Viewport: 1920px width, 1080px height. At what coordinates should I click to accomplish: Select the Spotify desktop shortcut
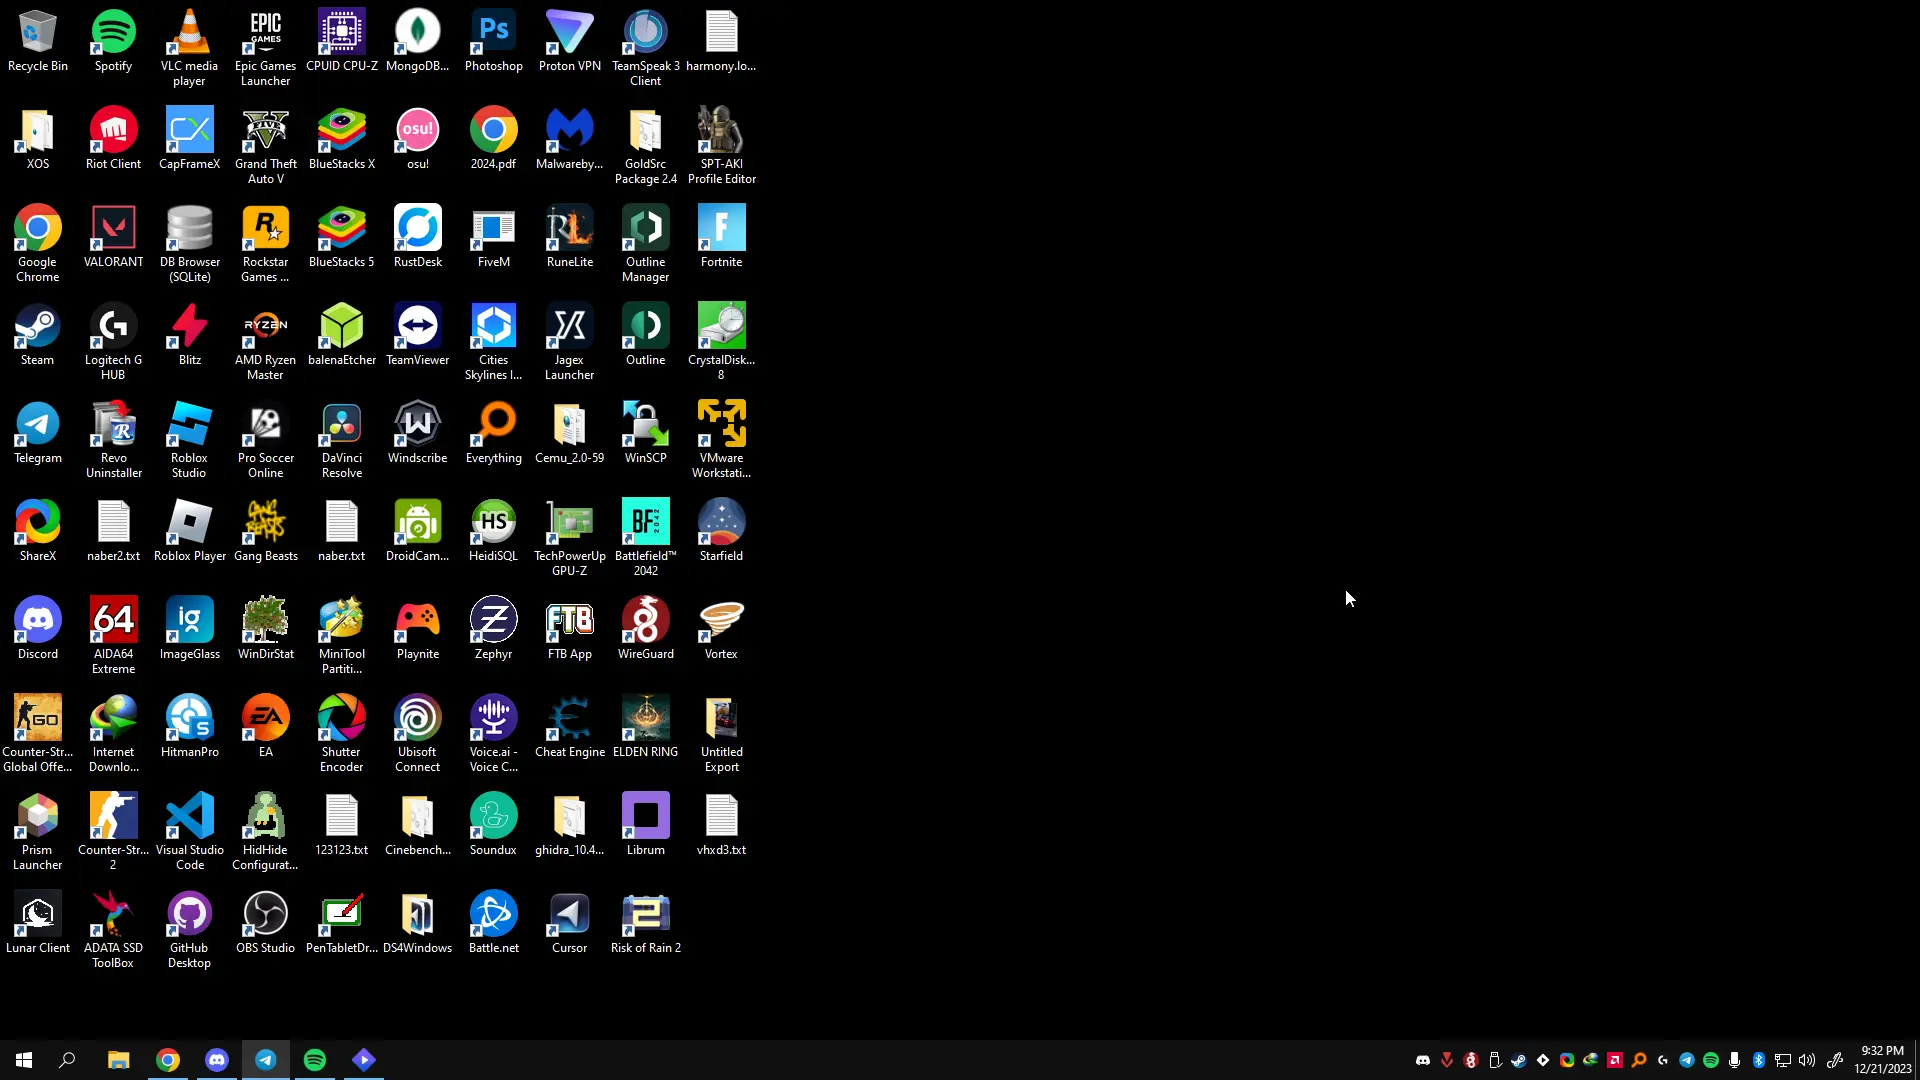pos(114,42)
